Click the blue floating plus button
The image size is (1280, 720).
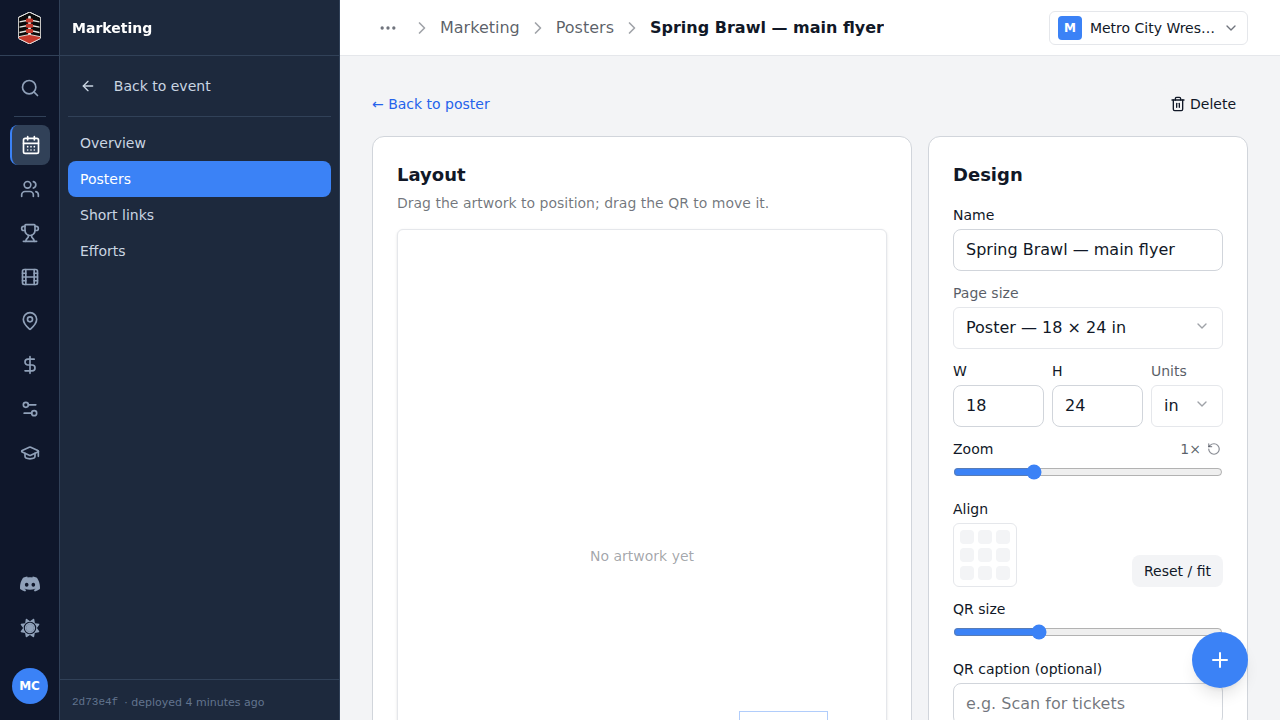pos(1220,660)
